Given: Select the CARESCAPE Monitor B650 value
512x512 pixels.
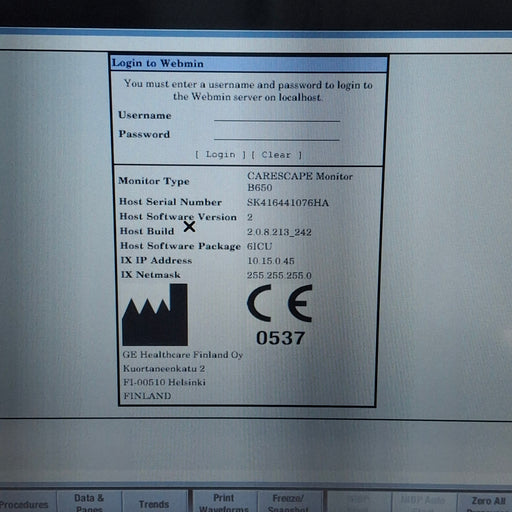Looking at the screenshot, I should (300, 182).
